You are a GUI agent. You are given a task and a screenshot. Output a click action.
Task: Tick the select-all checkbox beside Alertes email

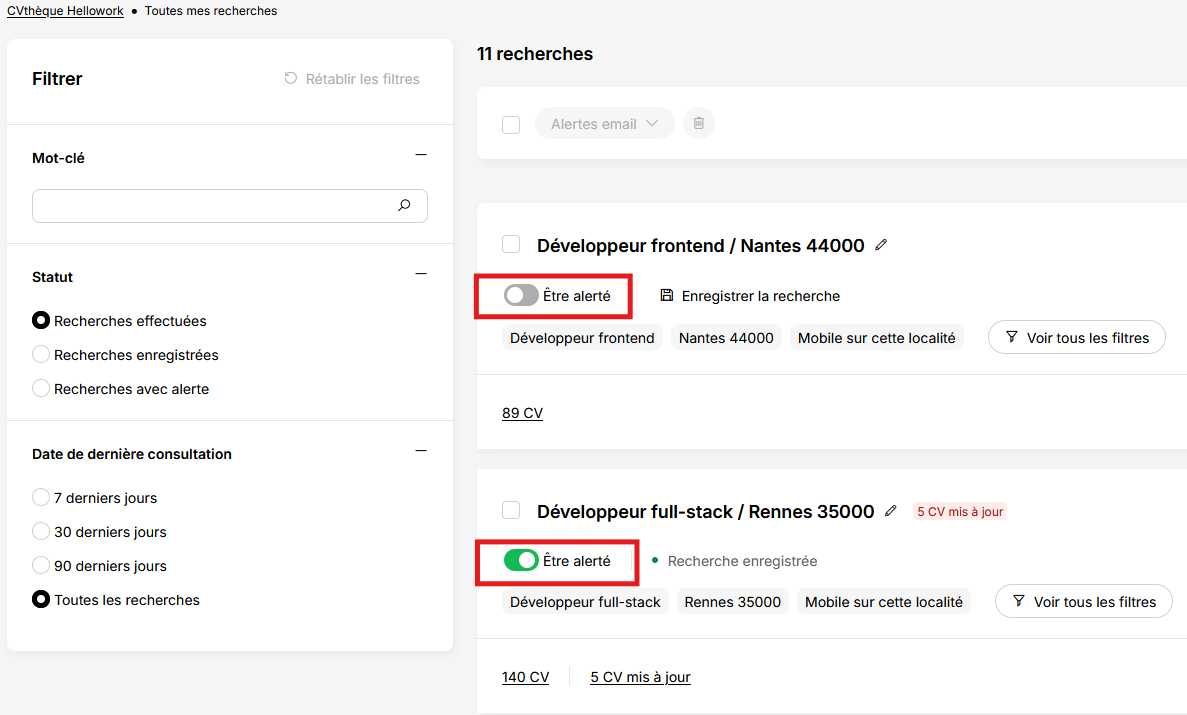click(x=511, y=124)
